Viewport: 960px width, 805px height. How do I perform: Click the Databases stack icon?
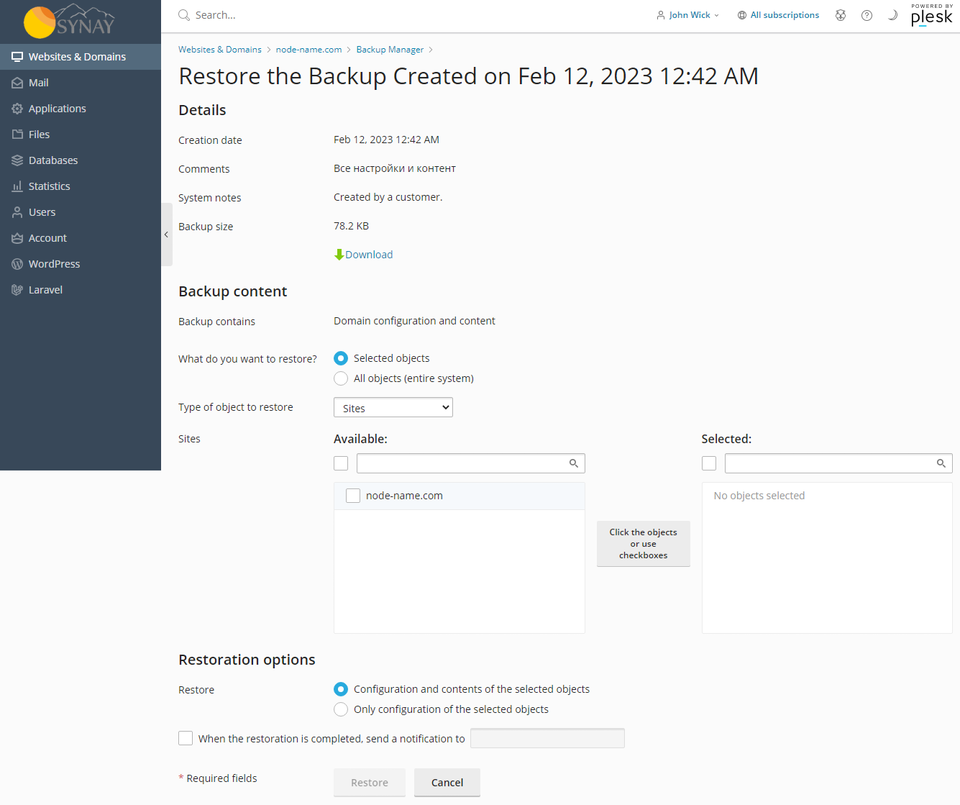pyautogui.click(x=17, y=160)
